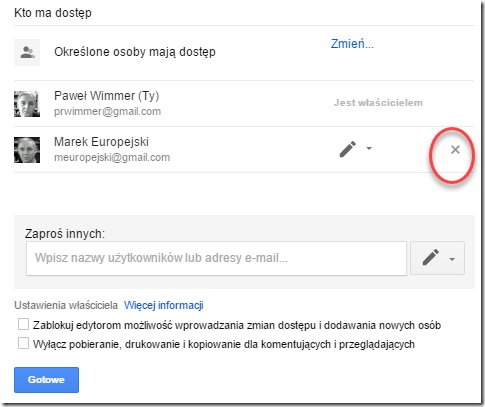Expand Marek Europejski's permission dropdown arrow

[x=369, y=148]
